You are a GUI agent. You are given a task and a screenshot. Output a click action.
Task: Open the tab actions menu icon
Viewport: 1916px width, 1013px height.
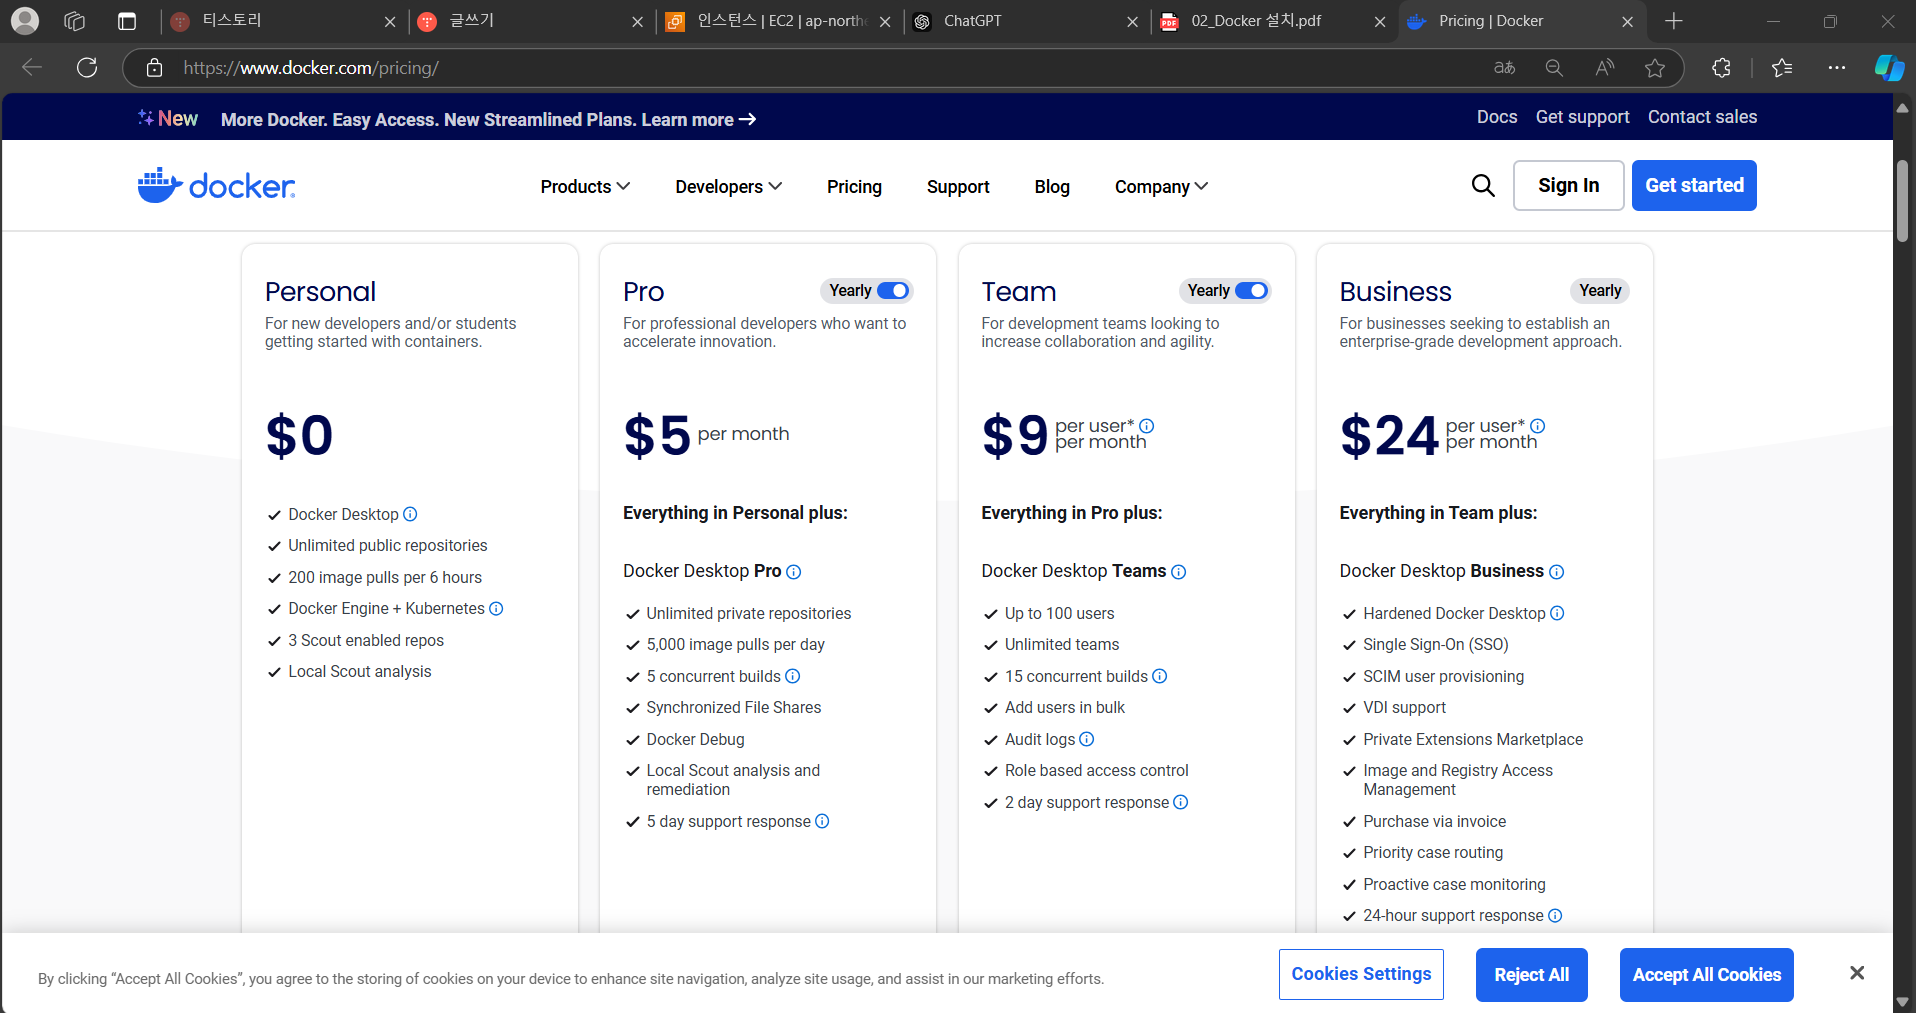coord(127,21)
